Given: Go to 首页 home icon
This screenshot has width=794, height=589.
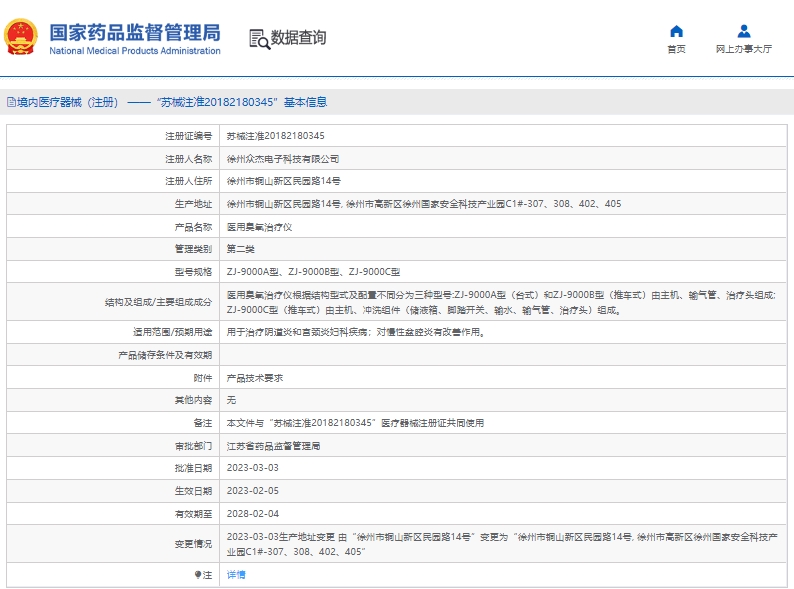Looking at the screenshot, I should pyautogui.click(x=677, y=31).
